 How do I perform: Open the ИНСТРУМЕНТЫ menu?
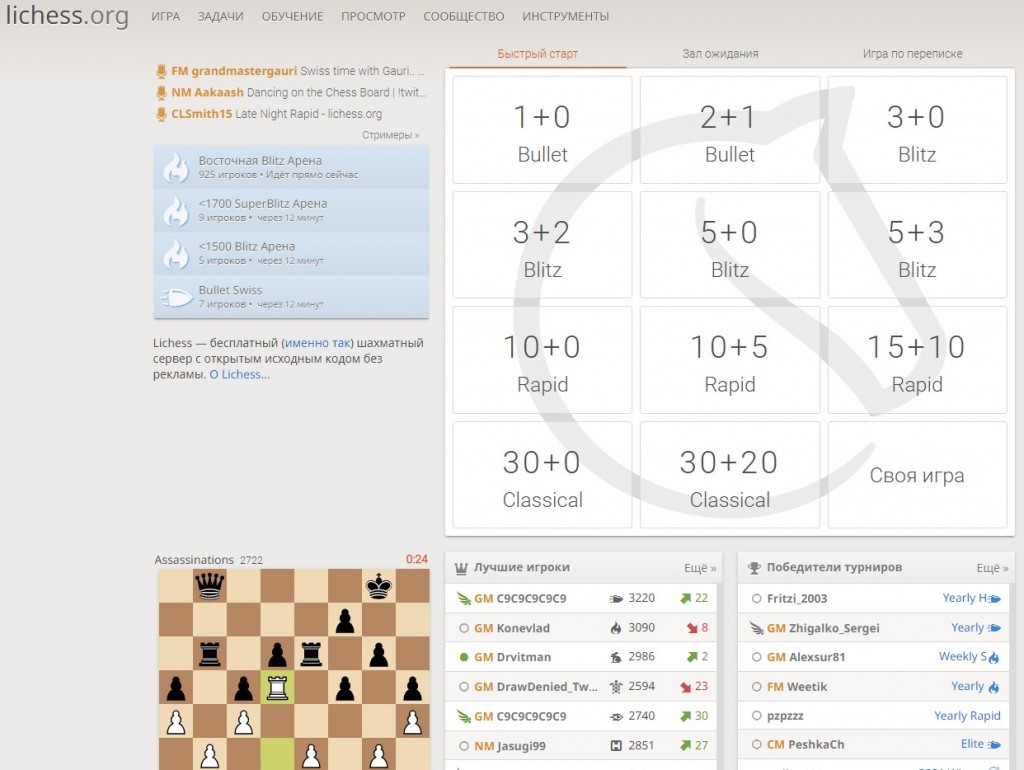566,17
